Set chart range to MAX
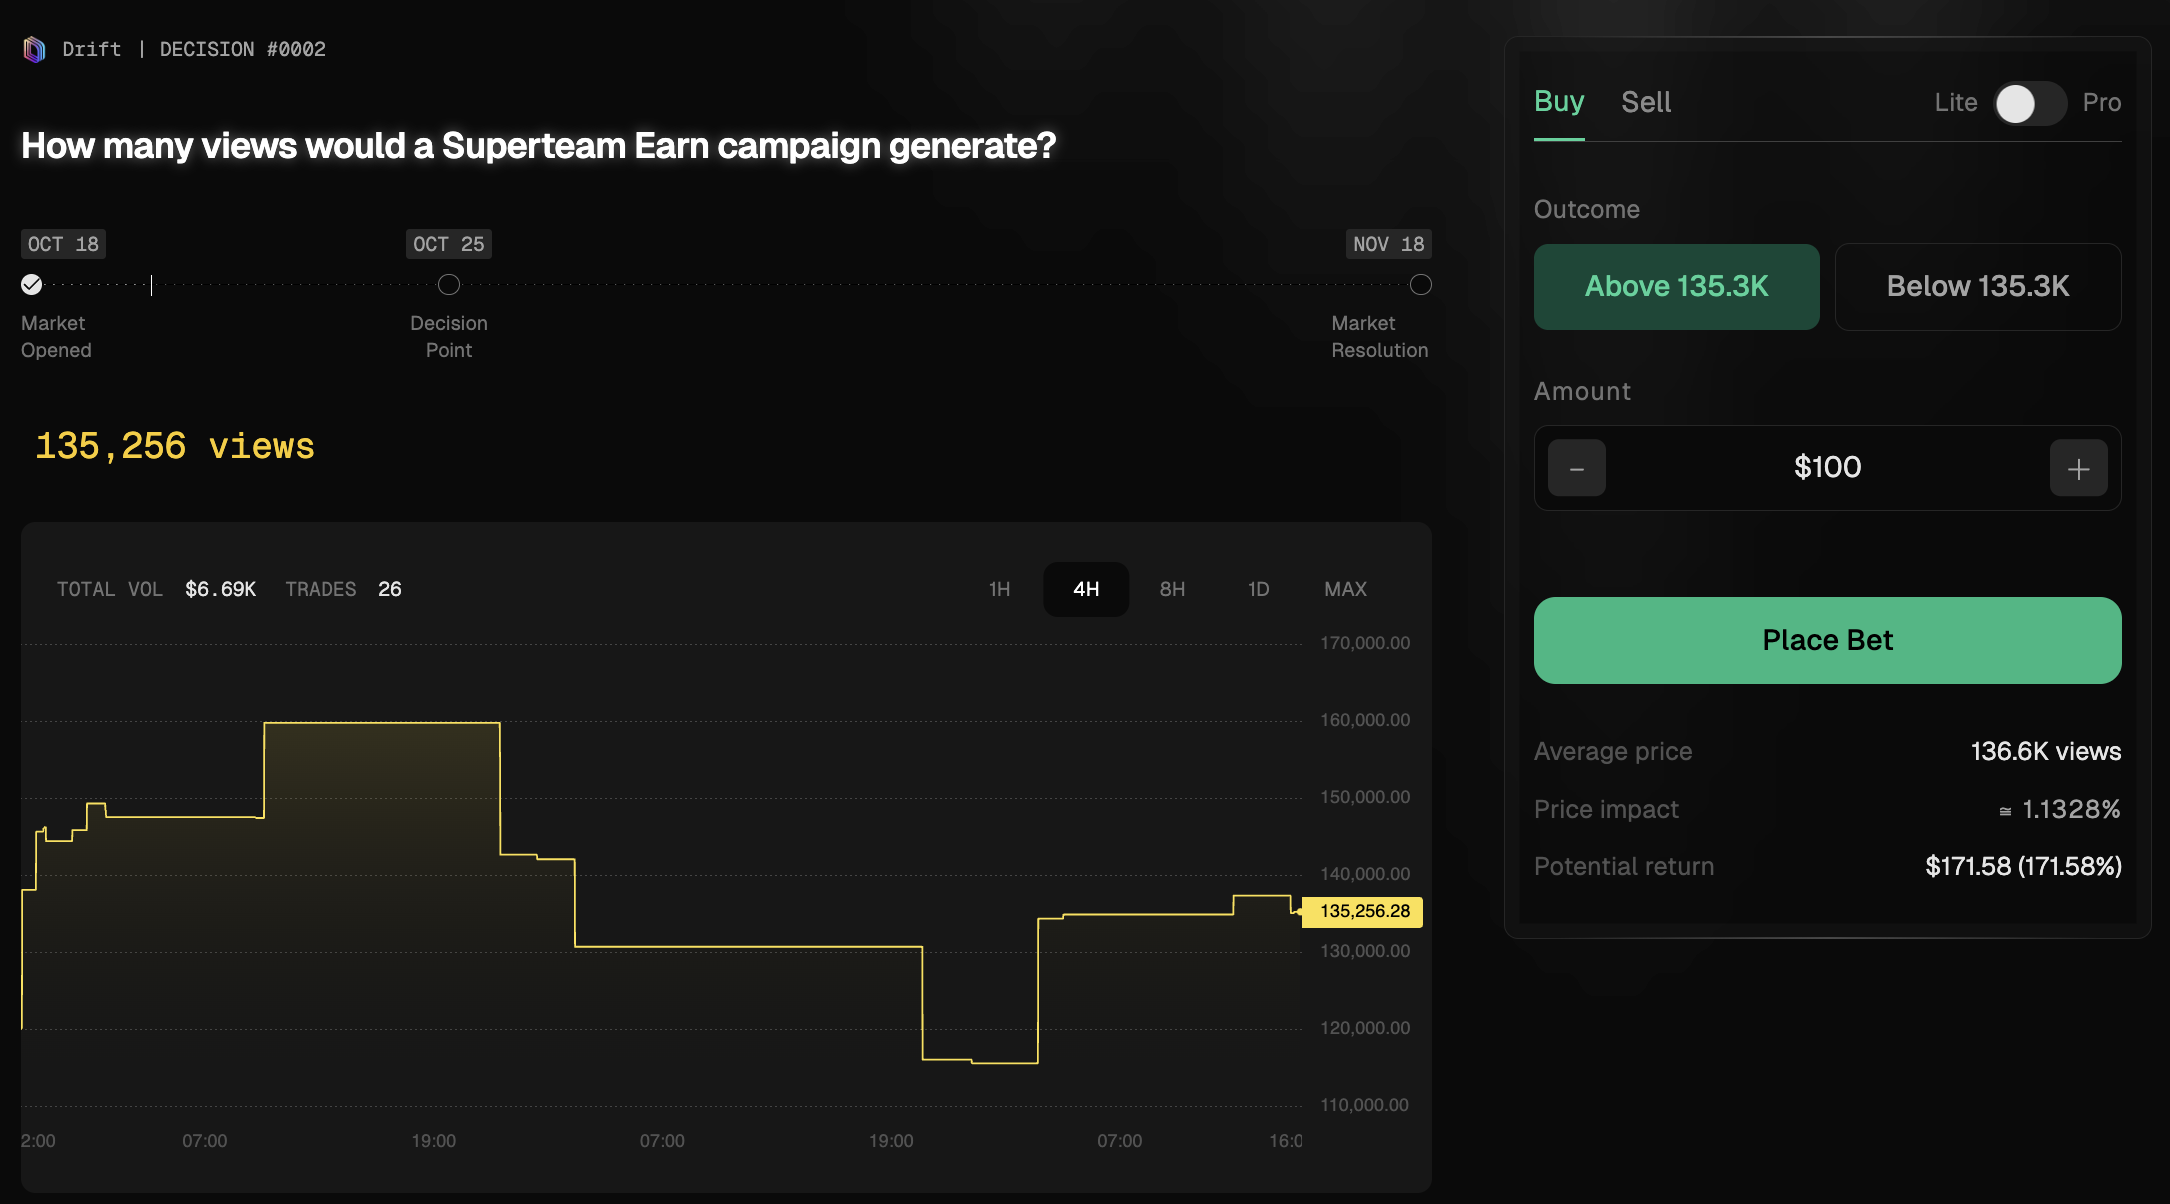 point(1345,589)
